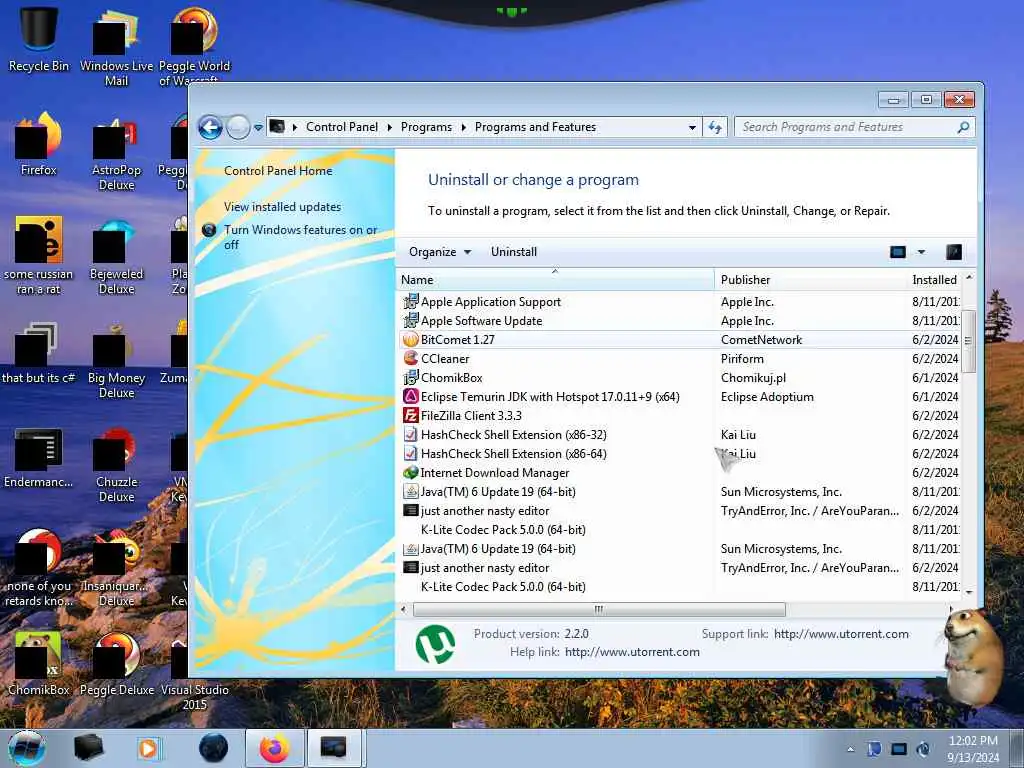Select Eclipse Temurin JDK entry
Screen dimensions: 1024x768
[679, 396]
